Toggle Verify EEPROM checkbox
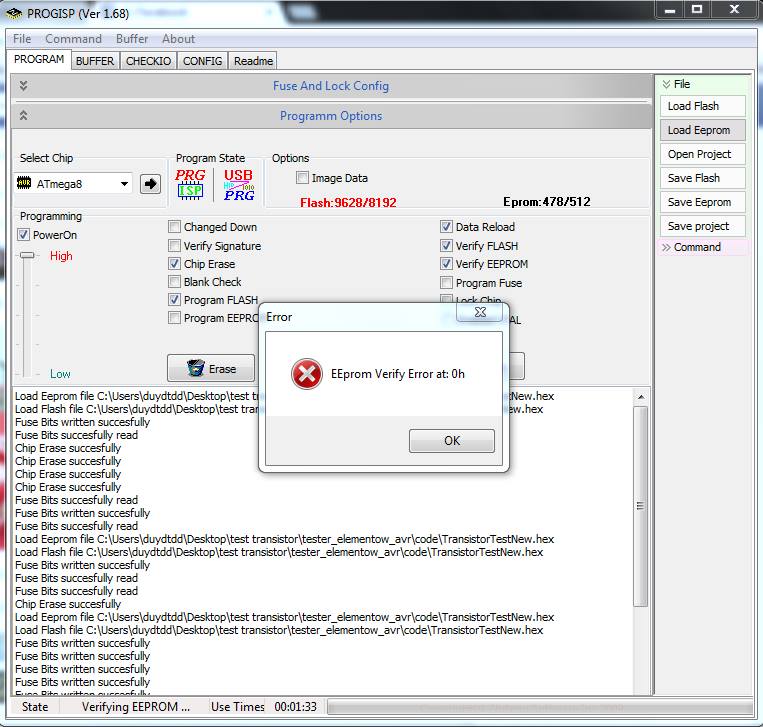 click(446, 264)
